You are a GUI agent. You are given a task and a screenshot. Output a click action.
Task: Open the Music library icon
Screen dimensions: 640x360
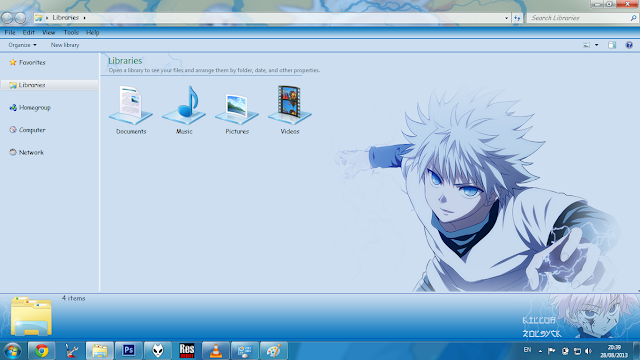pos(184,109)
